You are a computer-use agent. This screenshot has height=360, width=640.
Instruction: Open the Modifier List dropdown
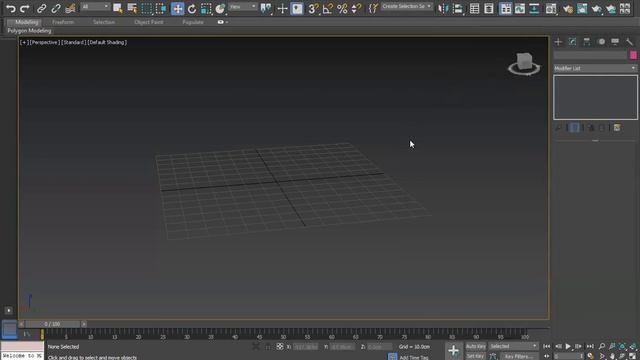tap(595, 68)
